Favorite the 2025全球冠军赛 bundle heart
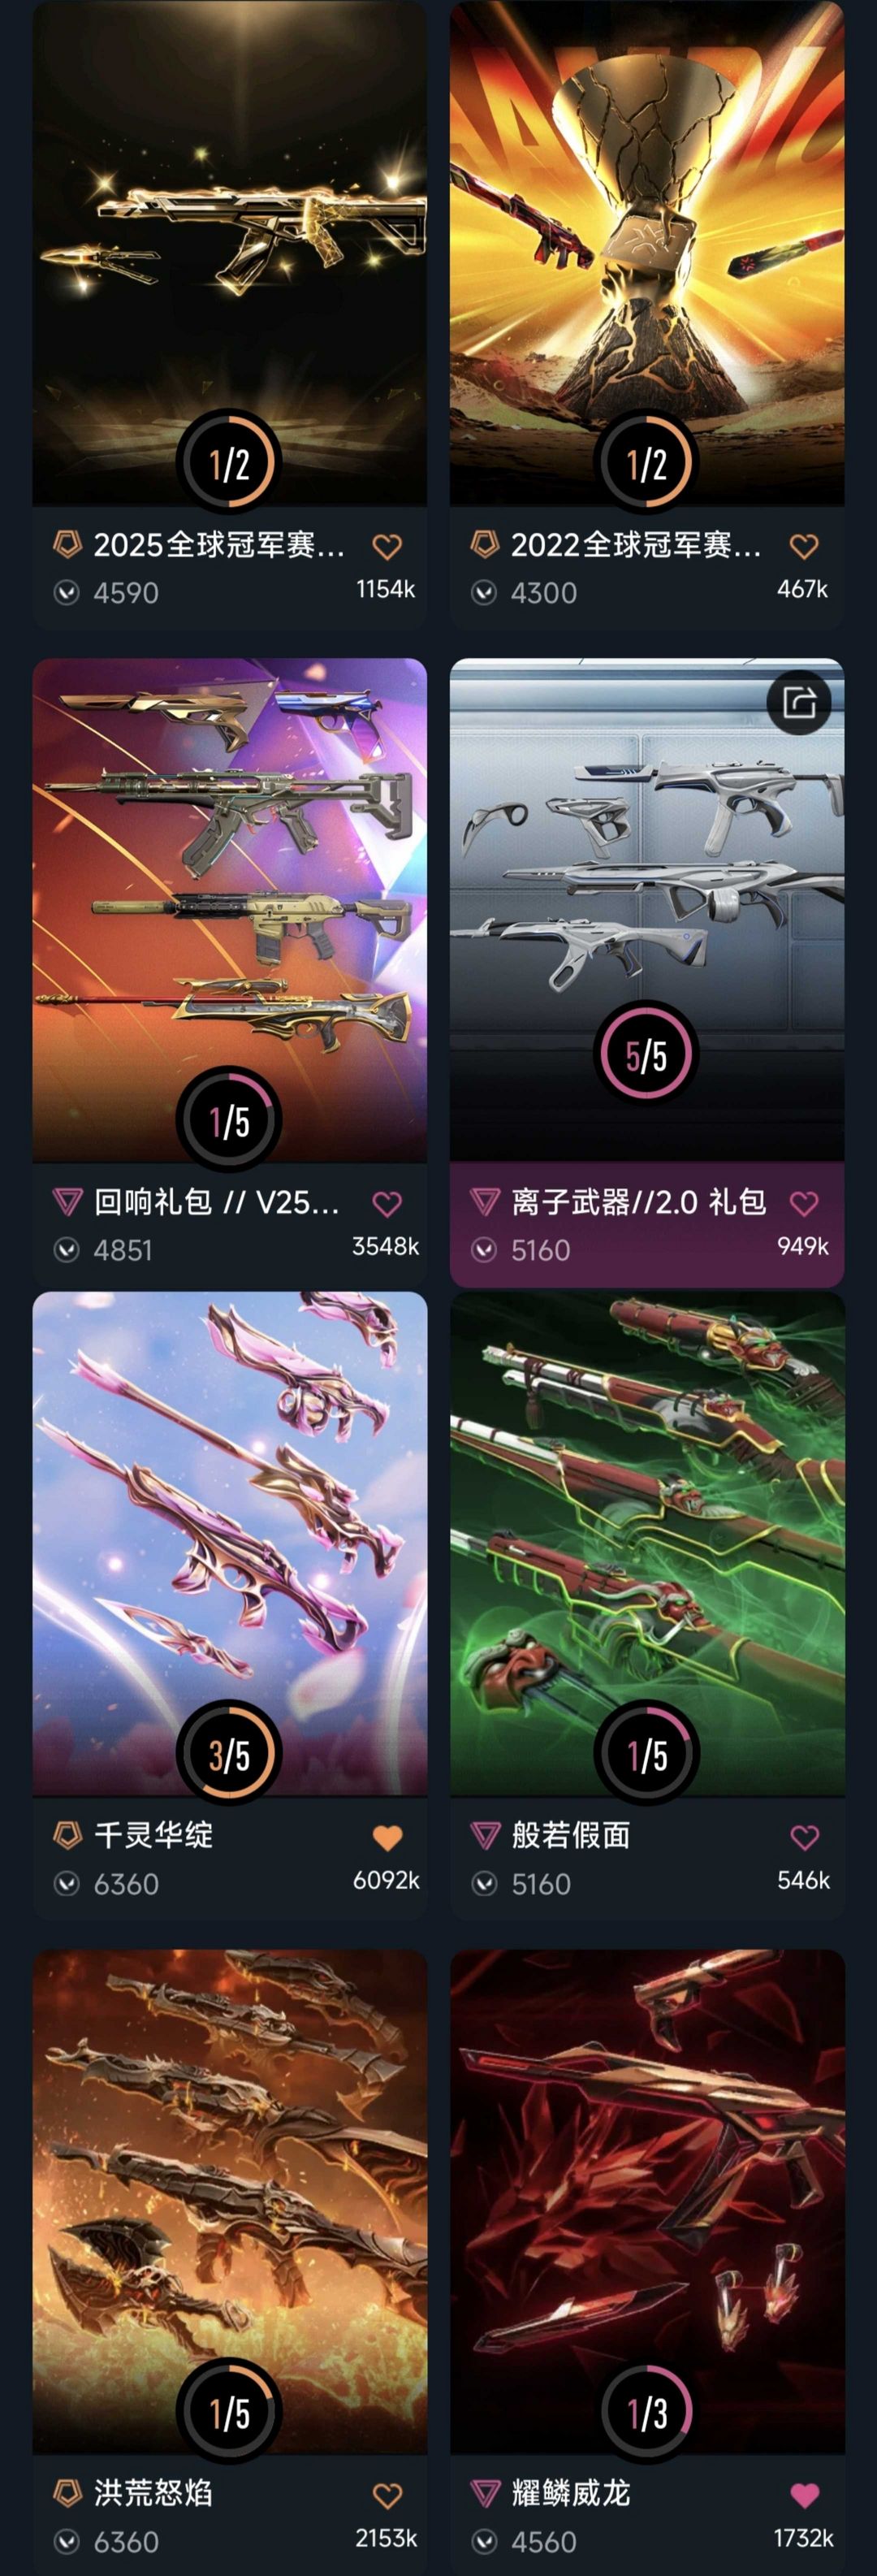Image resolution: width=877 pixels, height=2576 pixels. [x=387, y=546]
